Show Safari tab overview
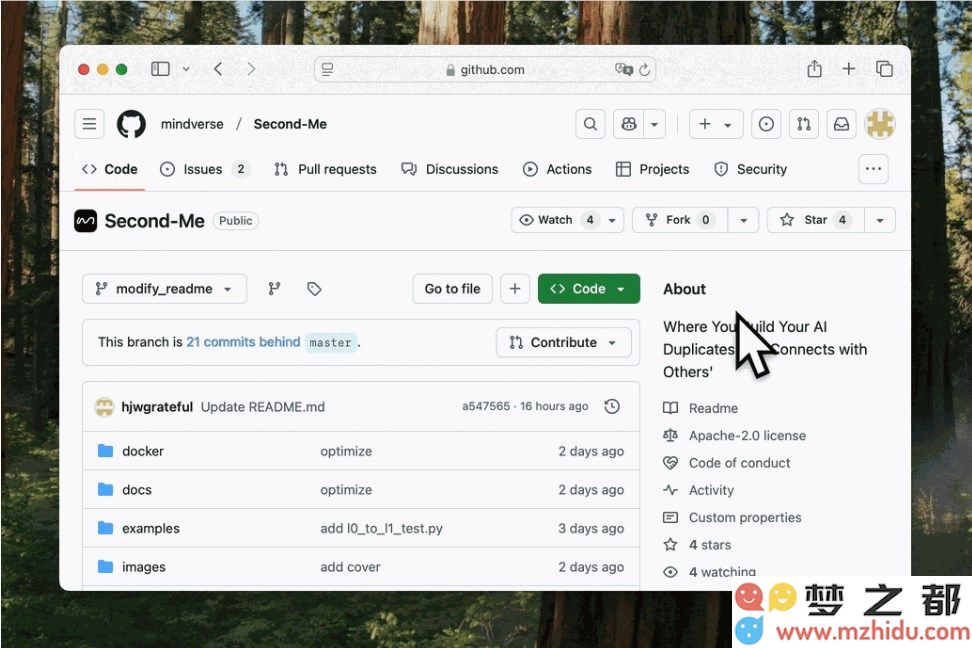This screenshot has width=972, height=648. (885, 69)
